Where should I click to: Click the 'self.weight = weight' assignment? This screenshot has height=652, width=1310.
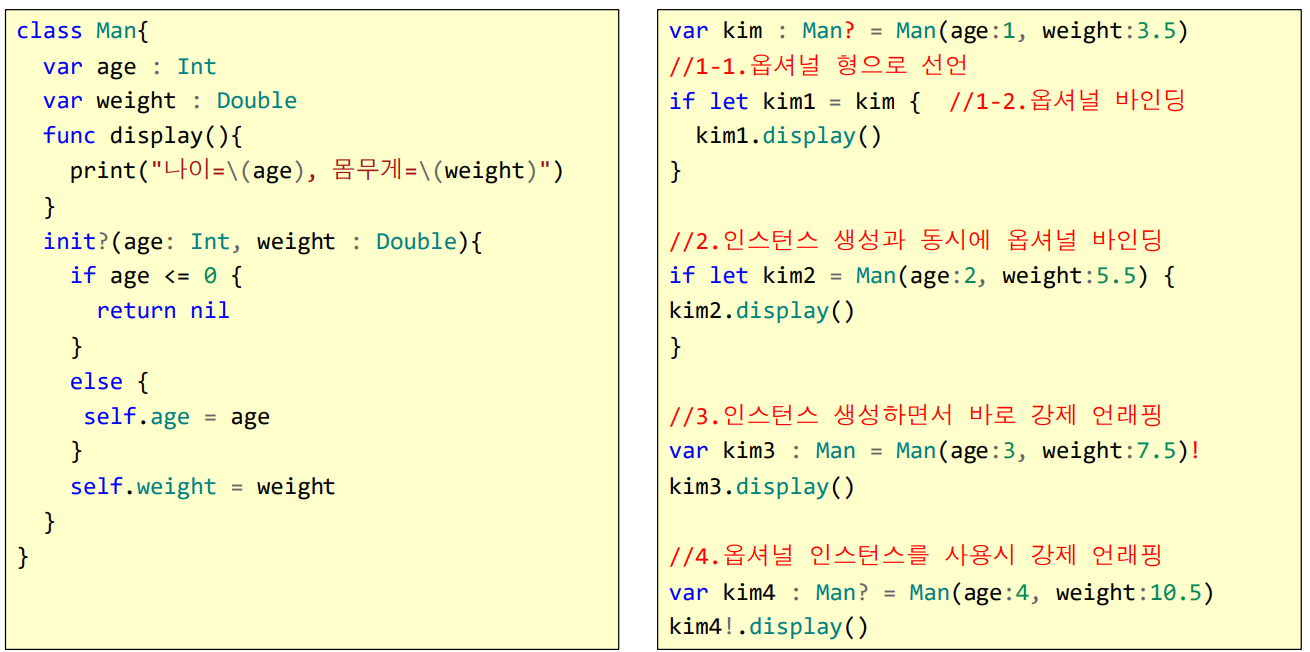[x=202, y=487]
